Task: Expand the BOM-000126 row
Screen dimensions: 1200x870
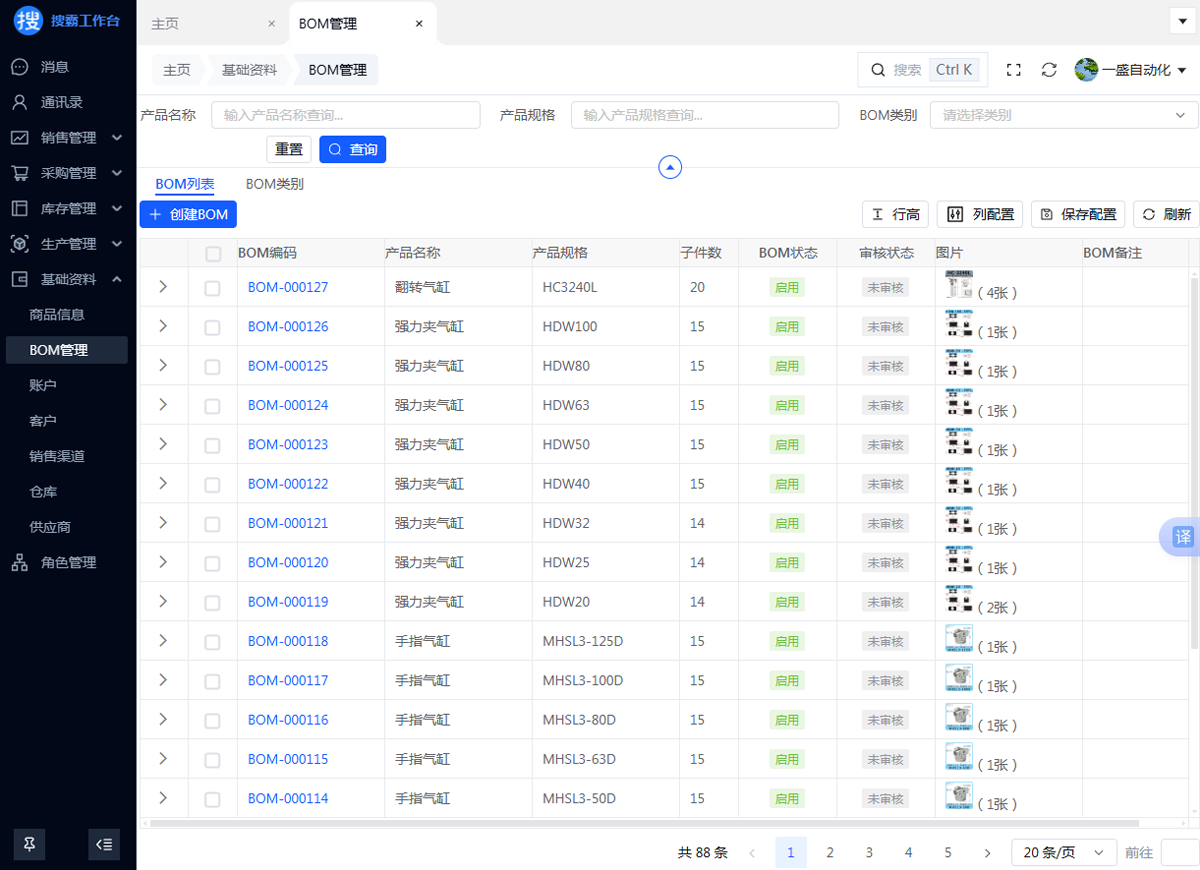Action: tap(163, 326)
